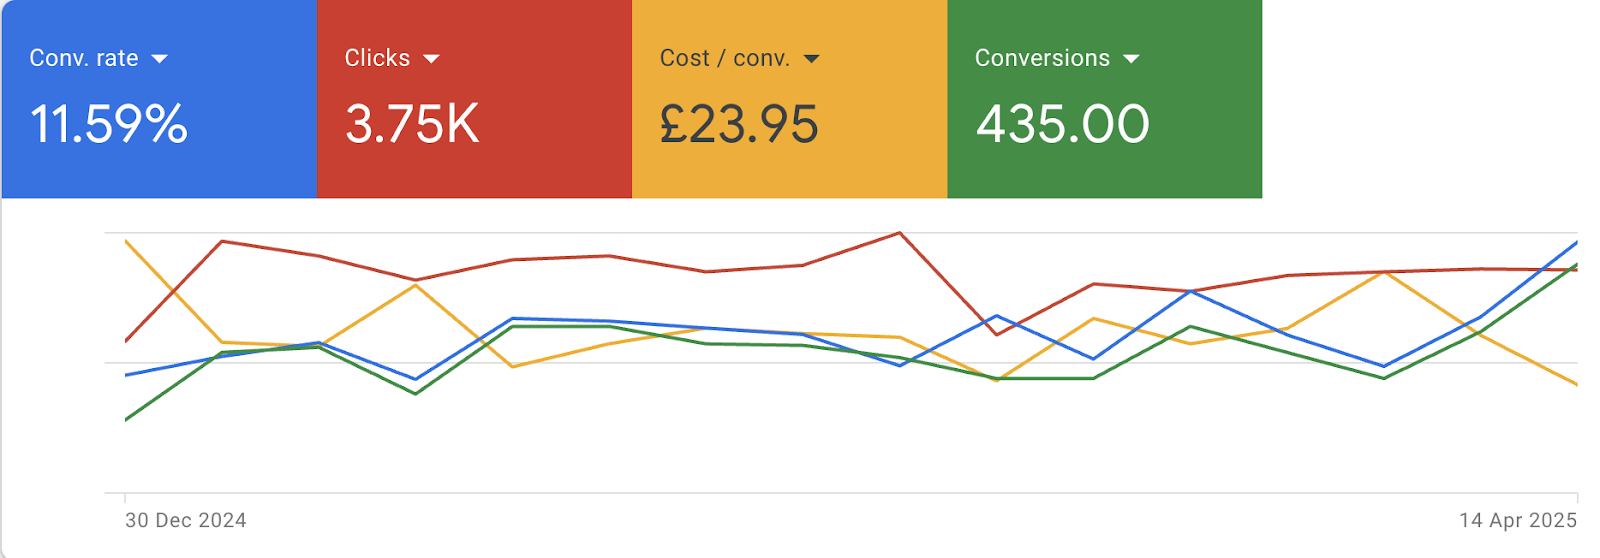The width and height of the screenshot is (1600, 558).
Task: Click the "Conversions" label on green card
Action: [x=1042, y=58]
